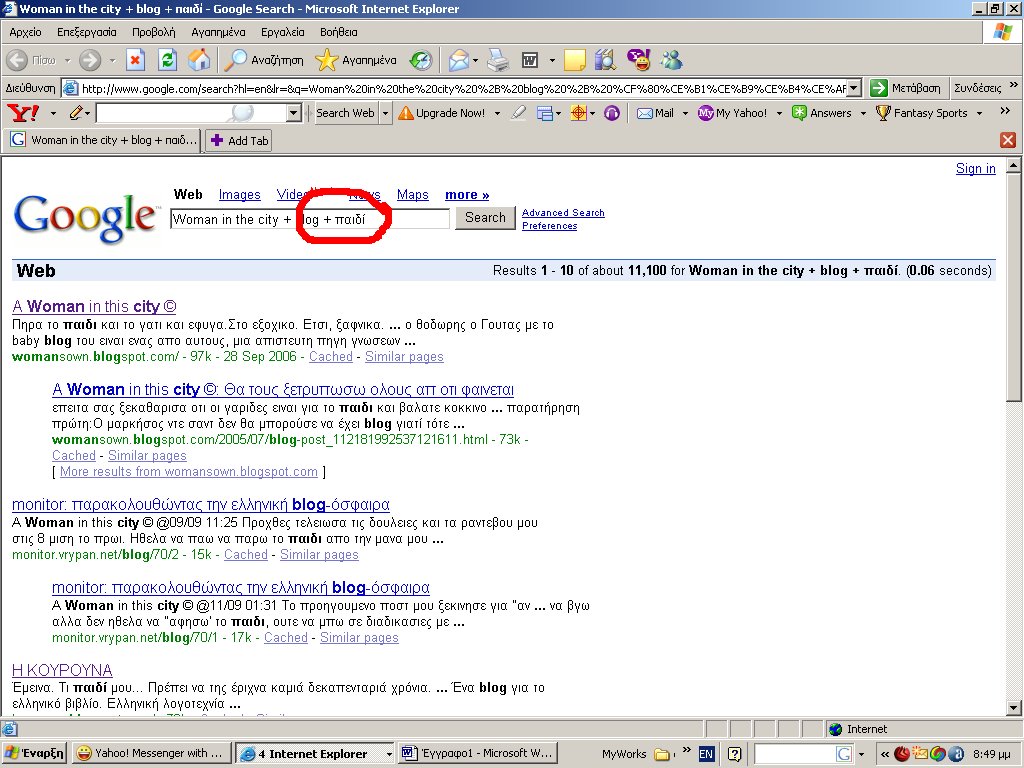Image resolution: width=1024 pixels, height=768 pixels.
Task: Open the Google Images link
Action: [x=239, y=195]
